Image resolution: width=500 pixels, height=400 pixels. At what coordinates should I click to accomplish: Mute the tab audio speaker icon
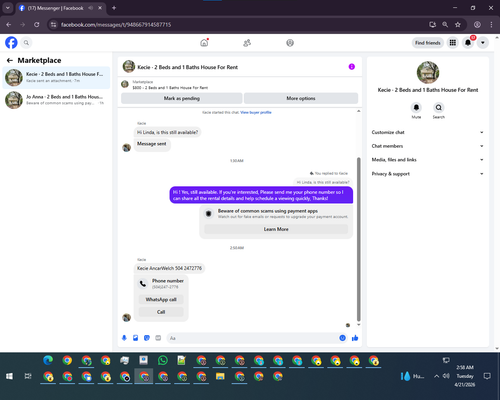pos(91,8)
